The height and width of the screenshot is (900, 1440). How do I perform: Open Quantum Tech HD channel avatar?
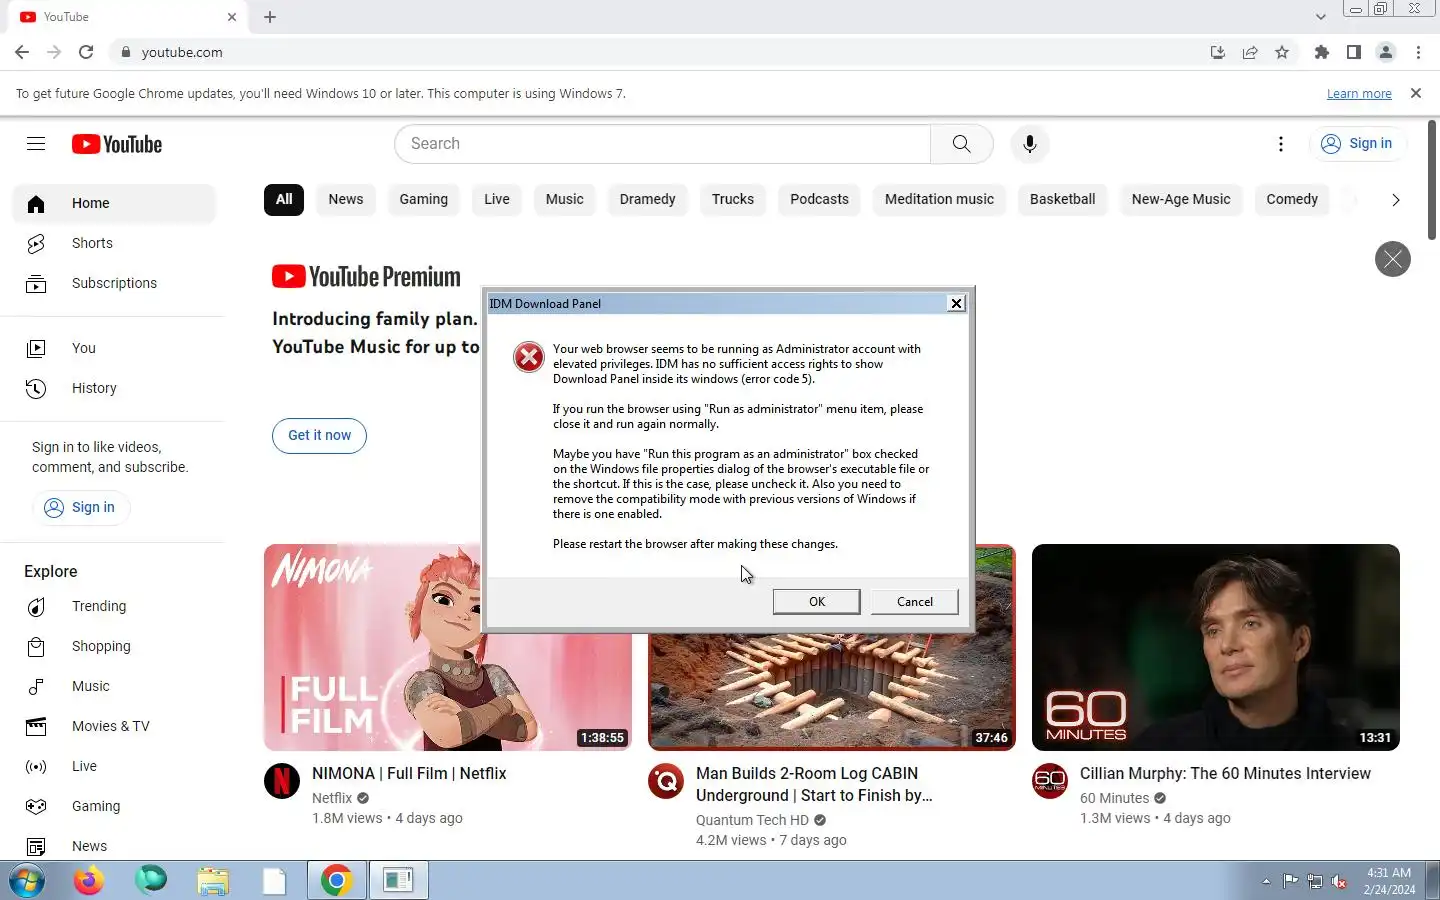pyautogui.click(x=666, y=780)
